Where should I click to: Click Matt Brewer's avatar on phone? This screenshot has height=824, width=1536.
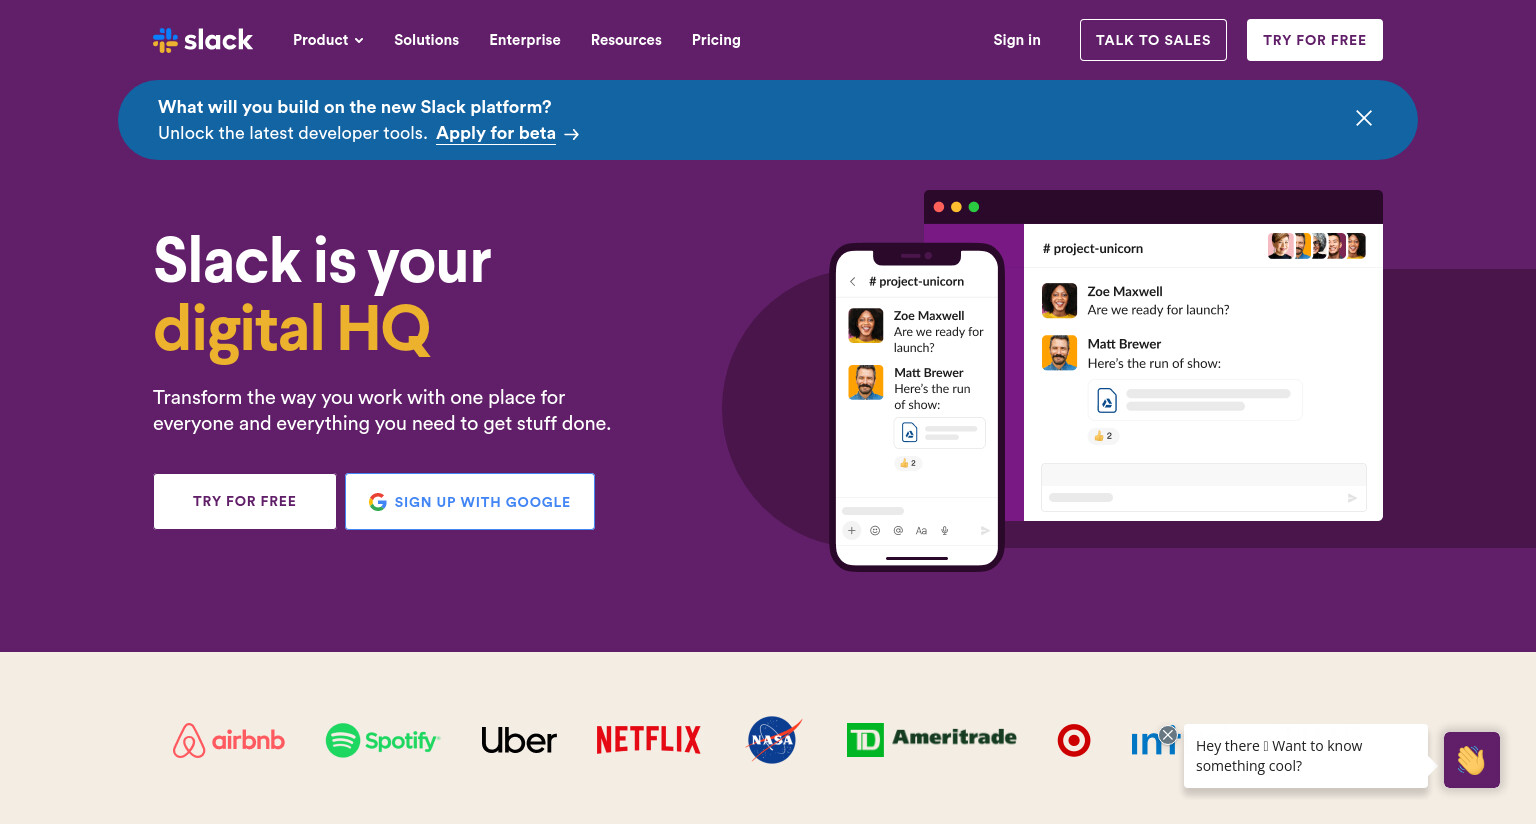[x=866, y=382]
